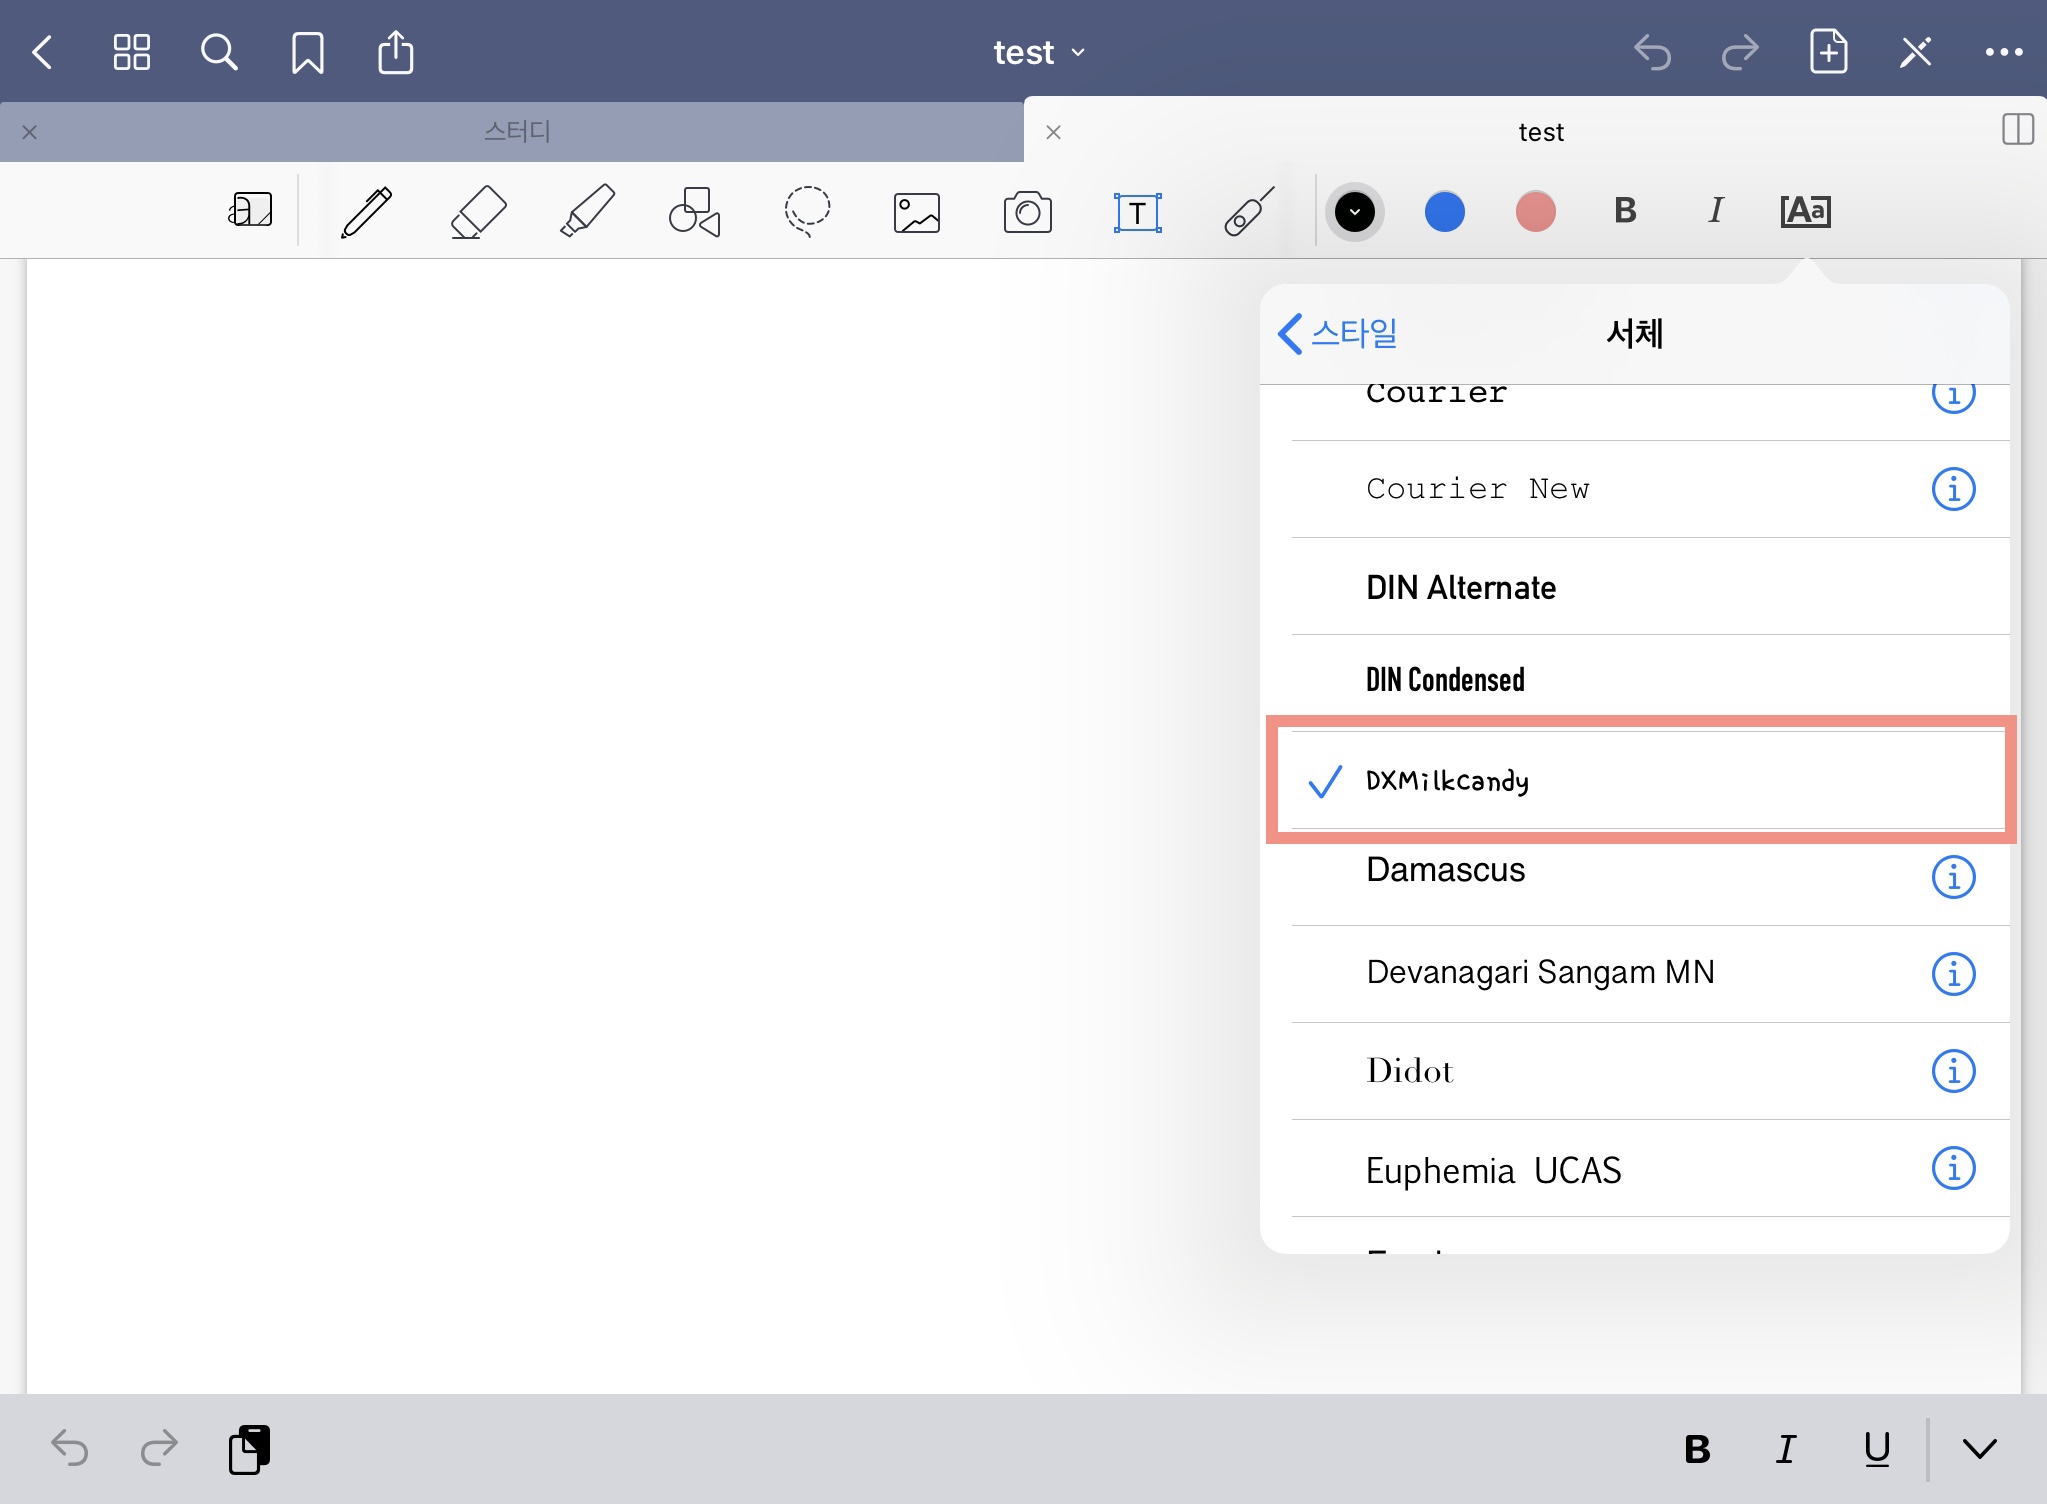Go back to 스타일 menu
2047x1504 pixels.
point(1338,333)
